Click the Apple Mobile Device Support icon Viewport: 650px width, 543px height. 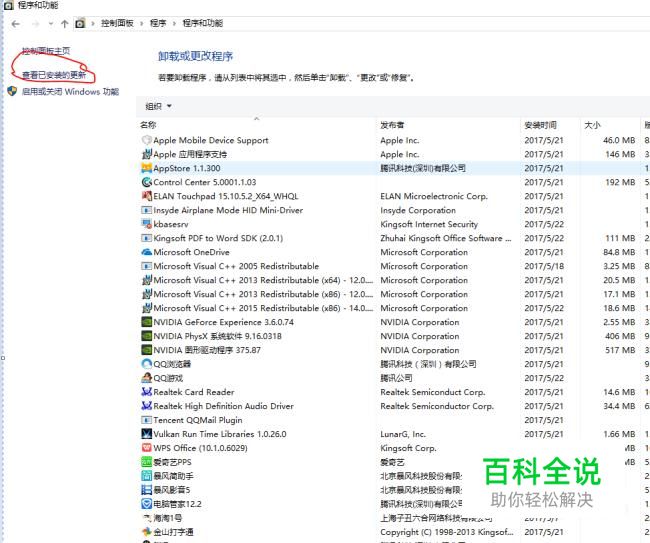tap(146, 140)
